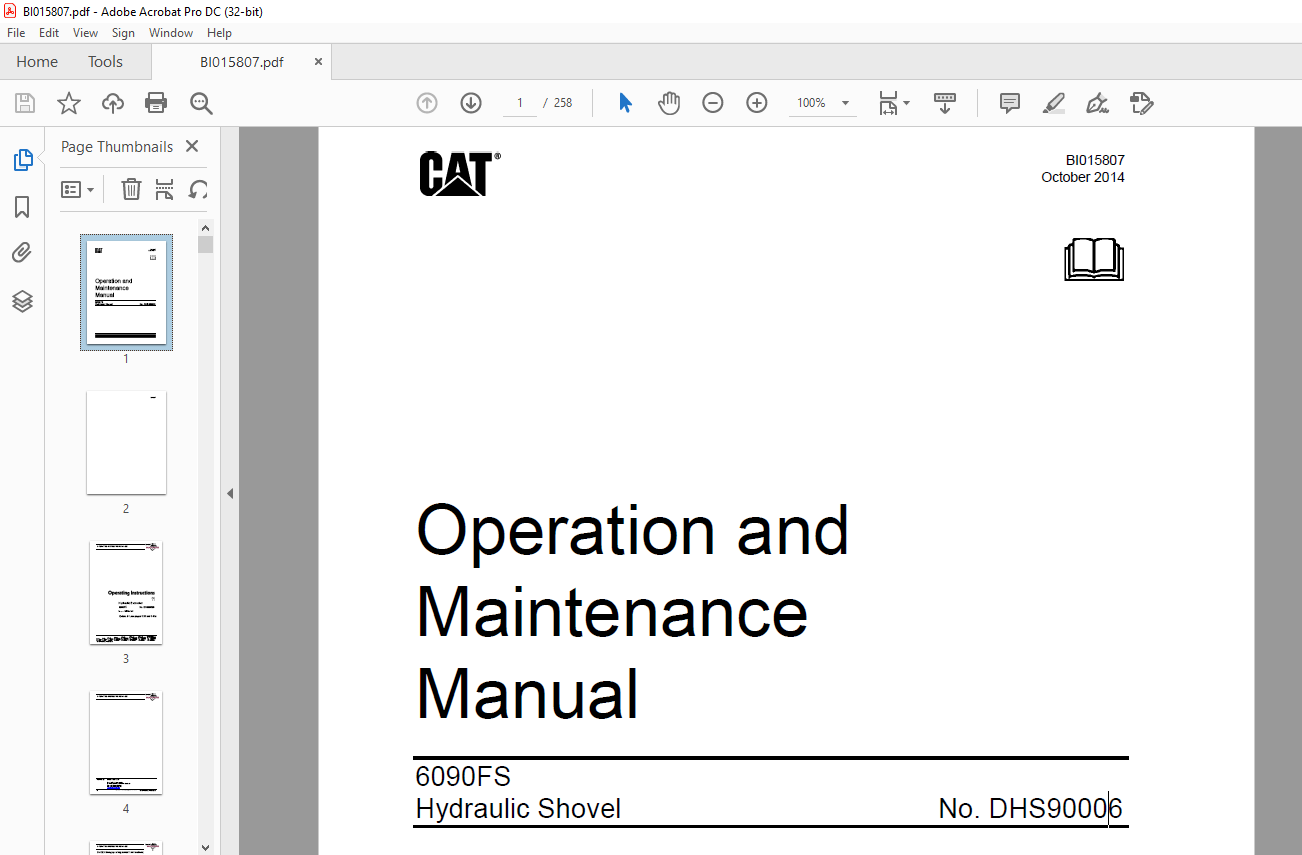The width and height of the screenshot is (1302, 855).
Task: Click the 'Hydraulic Shovel' text
Action: 518,809
